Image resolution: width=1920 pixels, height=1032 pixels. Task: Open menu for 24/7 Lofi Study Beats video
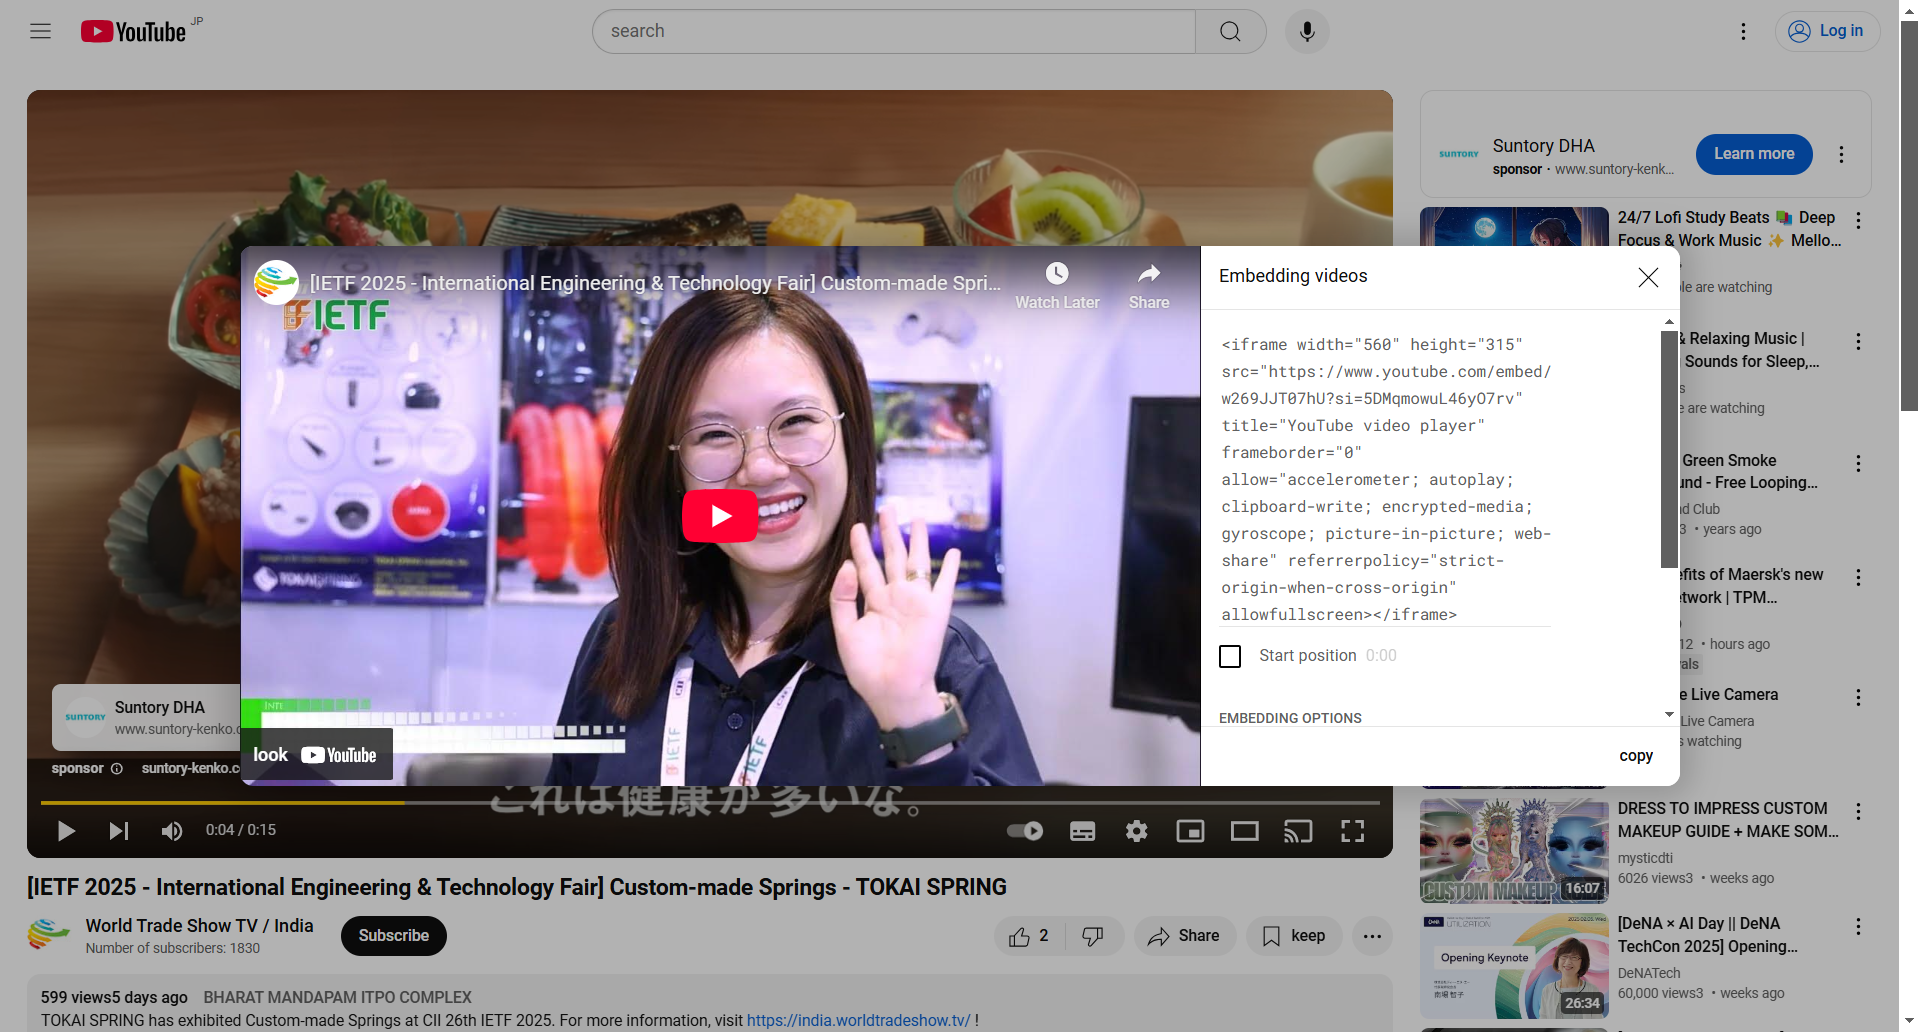click(x=1858, y=221)
